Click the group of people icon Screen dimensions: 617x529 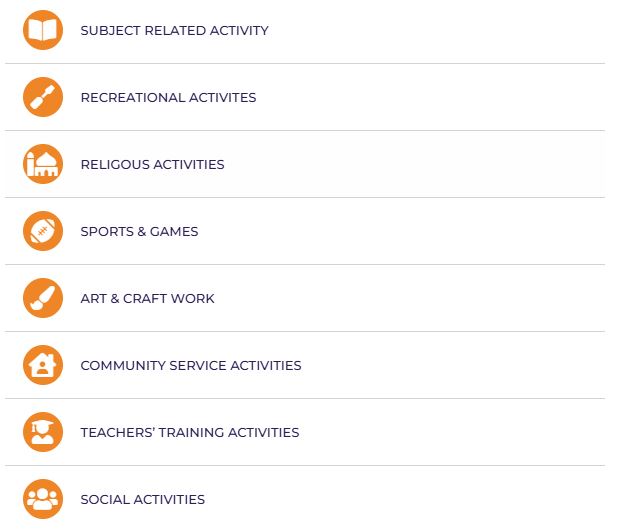tap(43, 499)
